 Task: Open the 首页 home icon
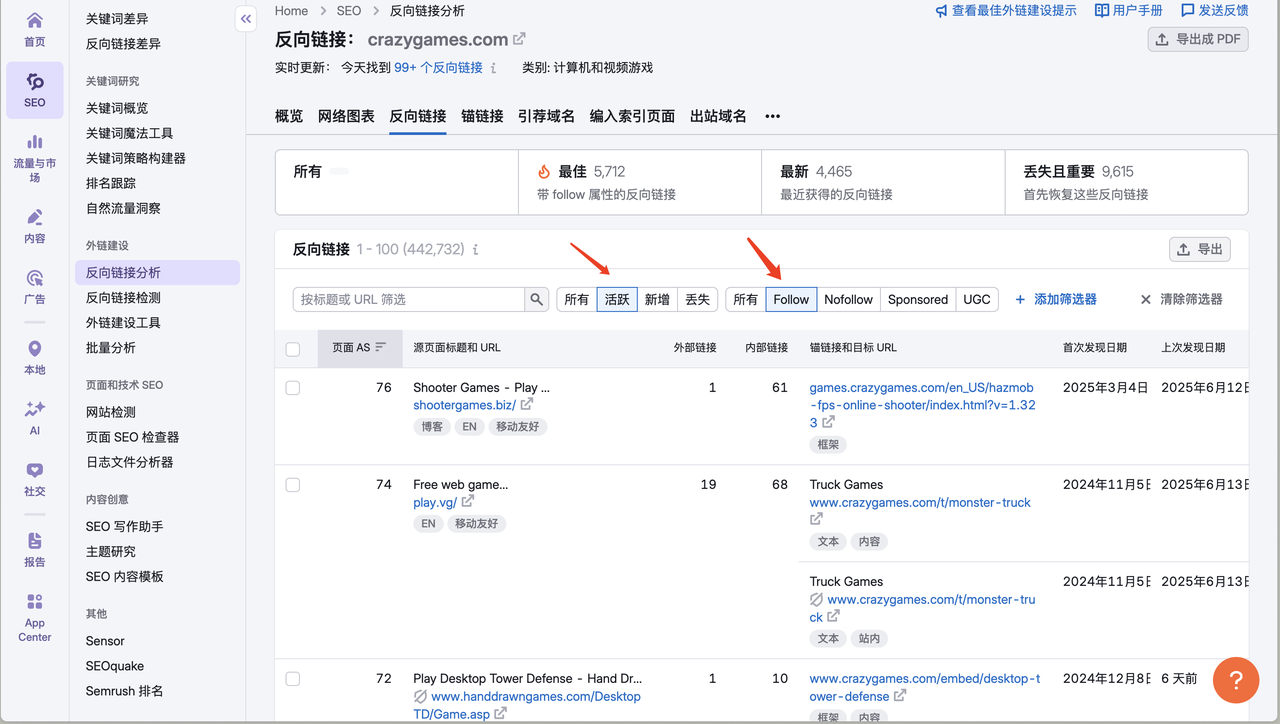click(35, 29)
